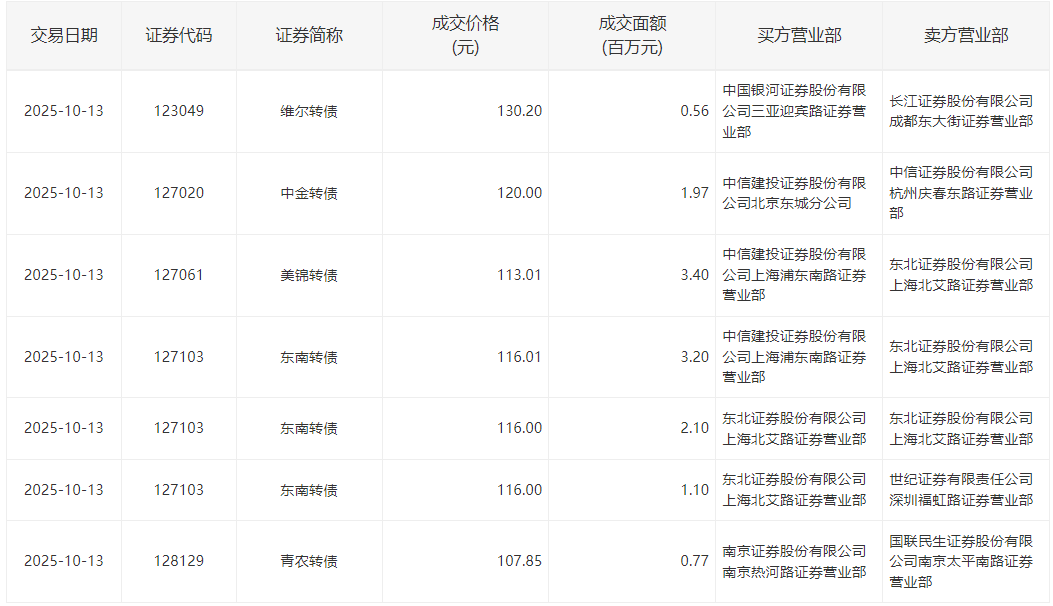1053x606 pixels.
Task: Click 东南转债 in the 1.10 amount row
Action: point(309,490)
